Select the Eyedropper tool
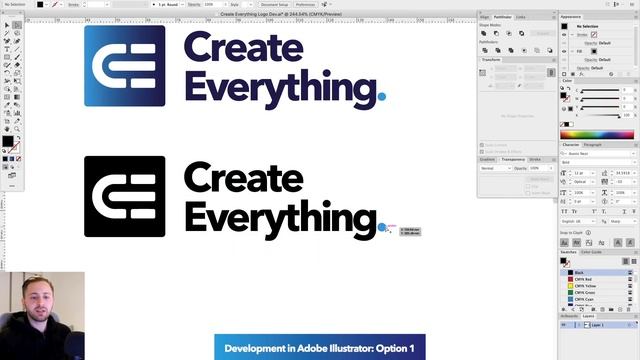Image resolution: width=640 pixels, height=360 pixels. (x=7, y=105)
